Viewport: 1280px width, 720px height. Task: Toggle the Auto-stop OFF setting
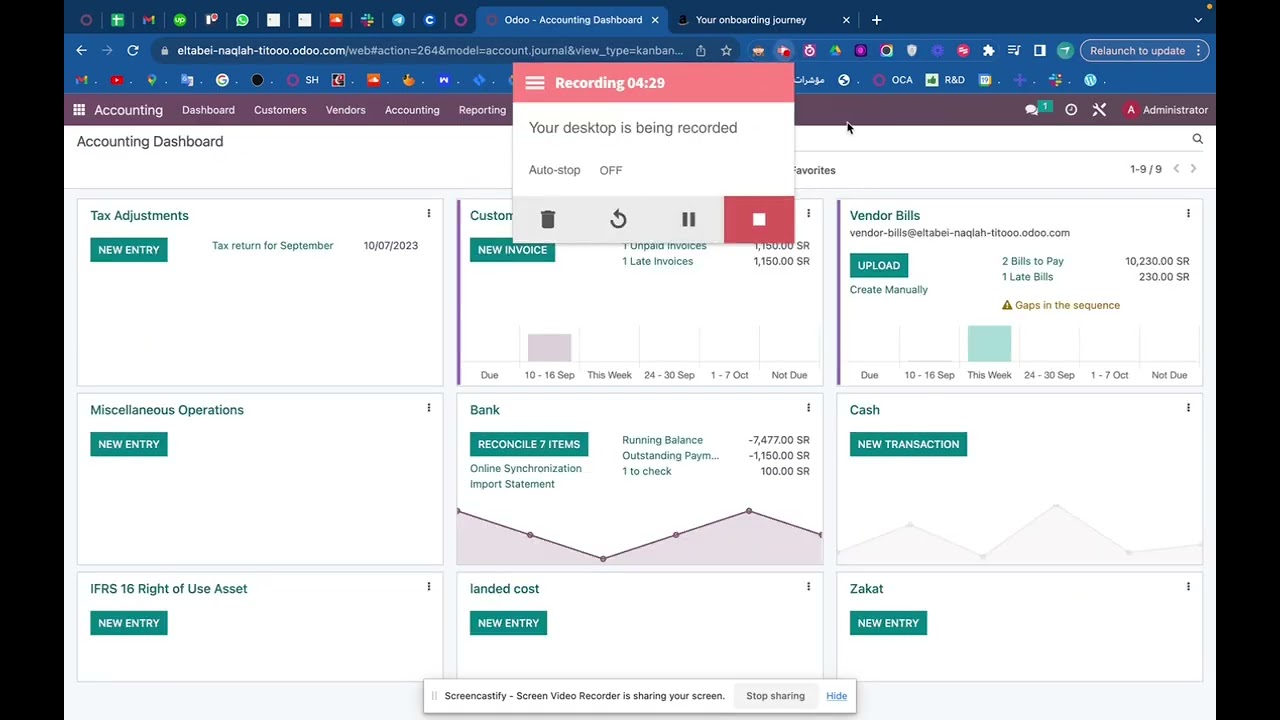[611, 170]
